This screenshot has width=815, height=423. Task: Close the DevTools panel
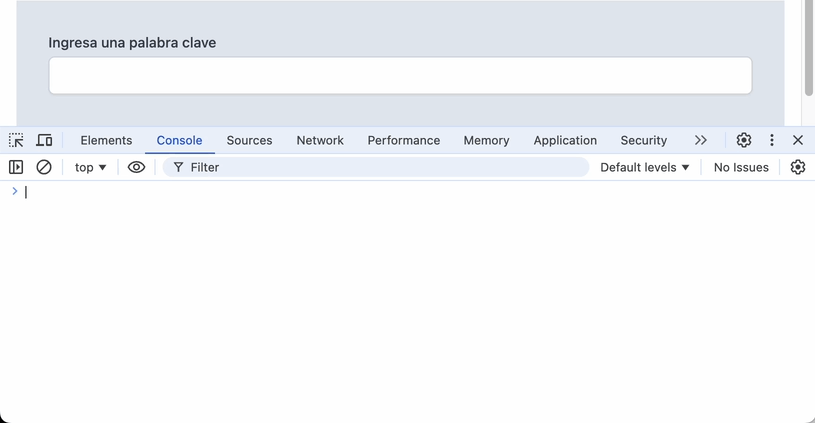(x=798, y=140)
